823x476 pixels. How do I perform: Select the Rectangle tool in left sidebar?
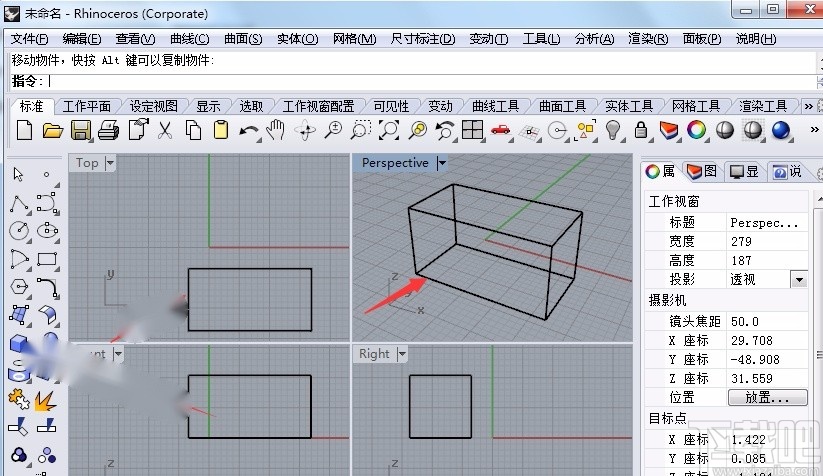click(47, 259)
